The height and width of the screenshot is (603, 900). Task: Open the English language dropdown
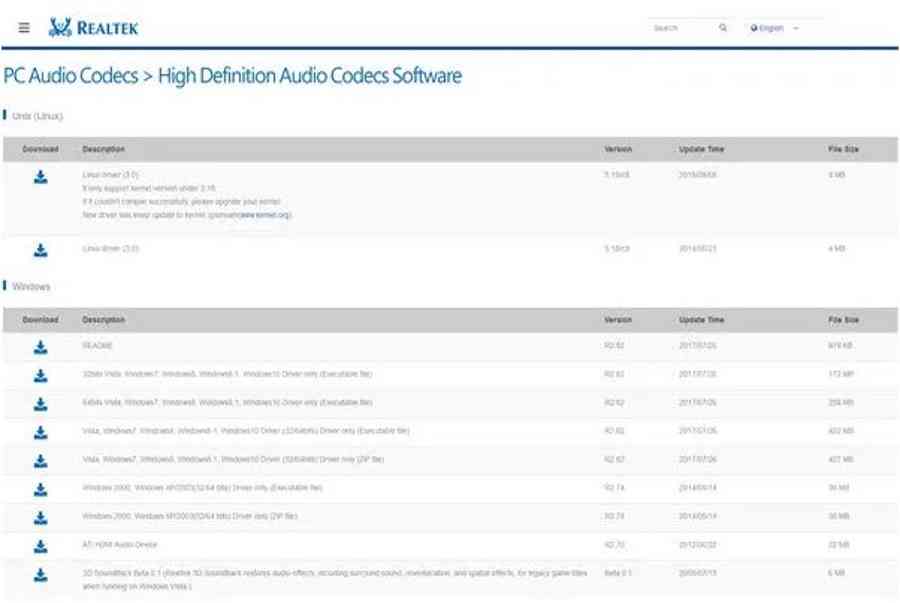pyautogui.click(x=774, y=28)
